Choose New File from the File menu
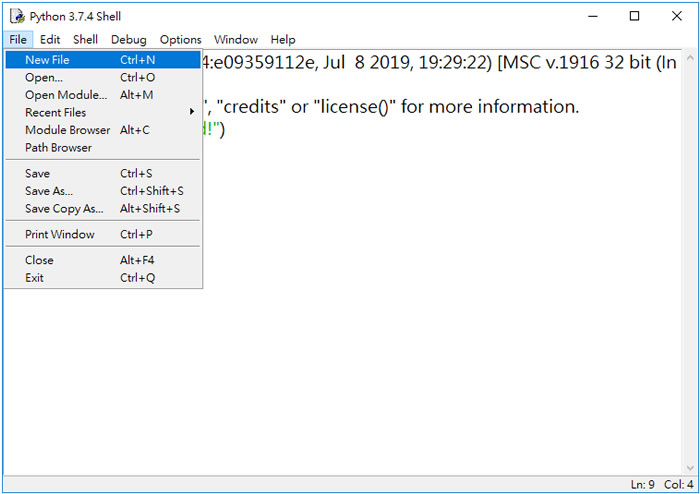 point(103,60)
